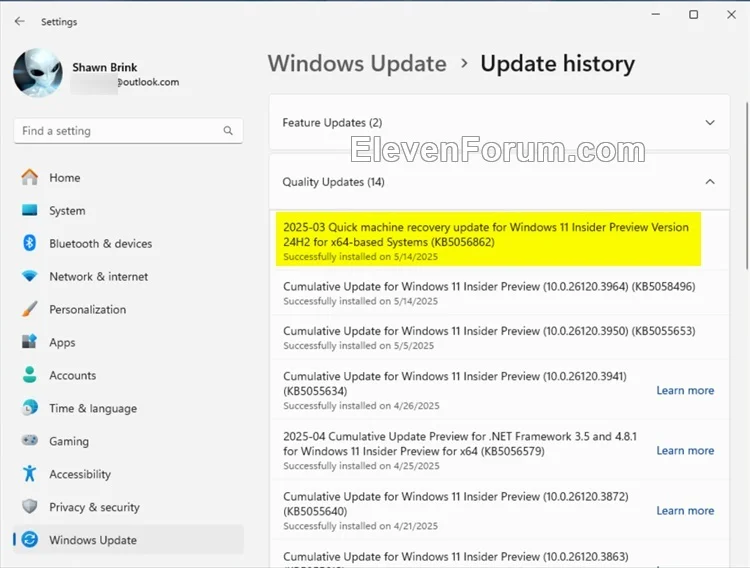Open Learn more for KB5055640
750x568 pixels.
point(685,511)
